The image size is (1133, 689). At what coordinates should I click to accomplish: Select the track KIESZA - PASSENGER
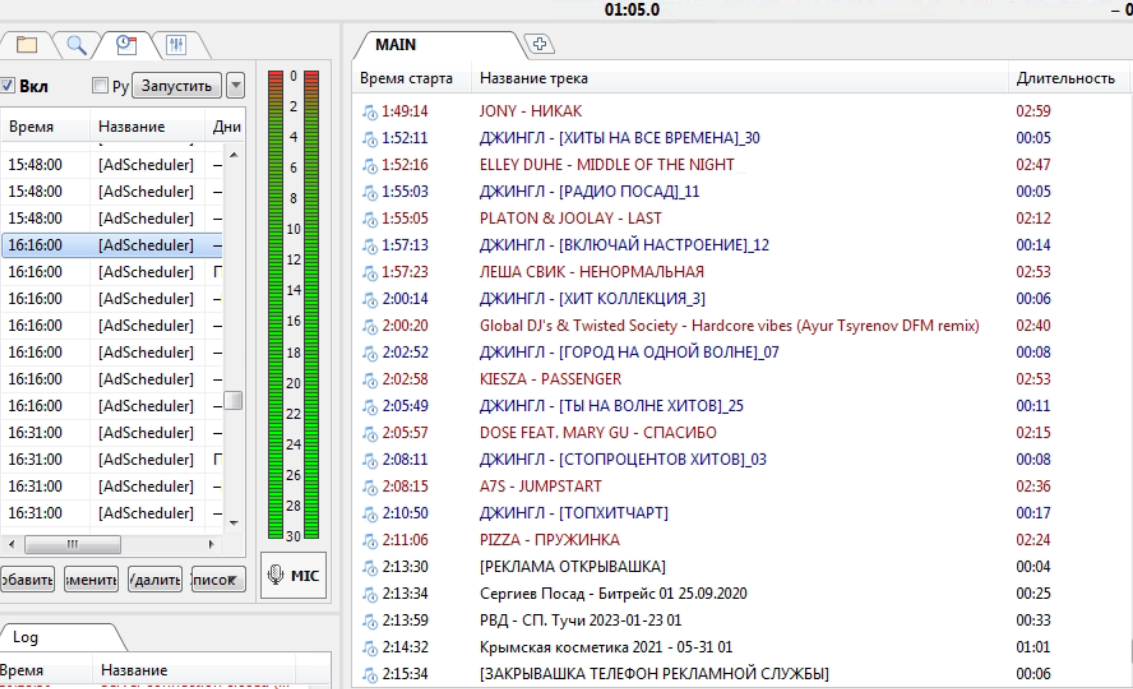point(550,379)
